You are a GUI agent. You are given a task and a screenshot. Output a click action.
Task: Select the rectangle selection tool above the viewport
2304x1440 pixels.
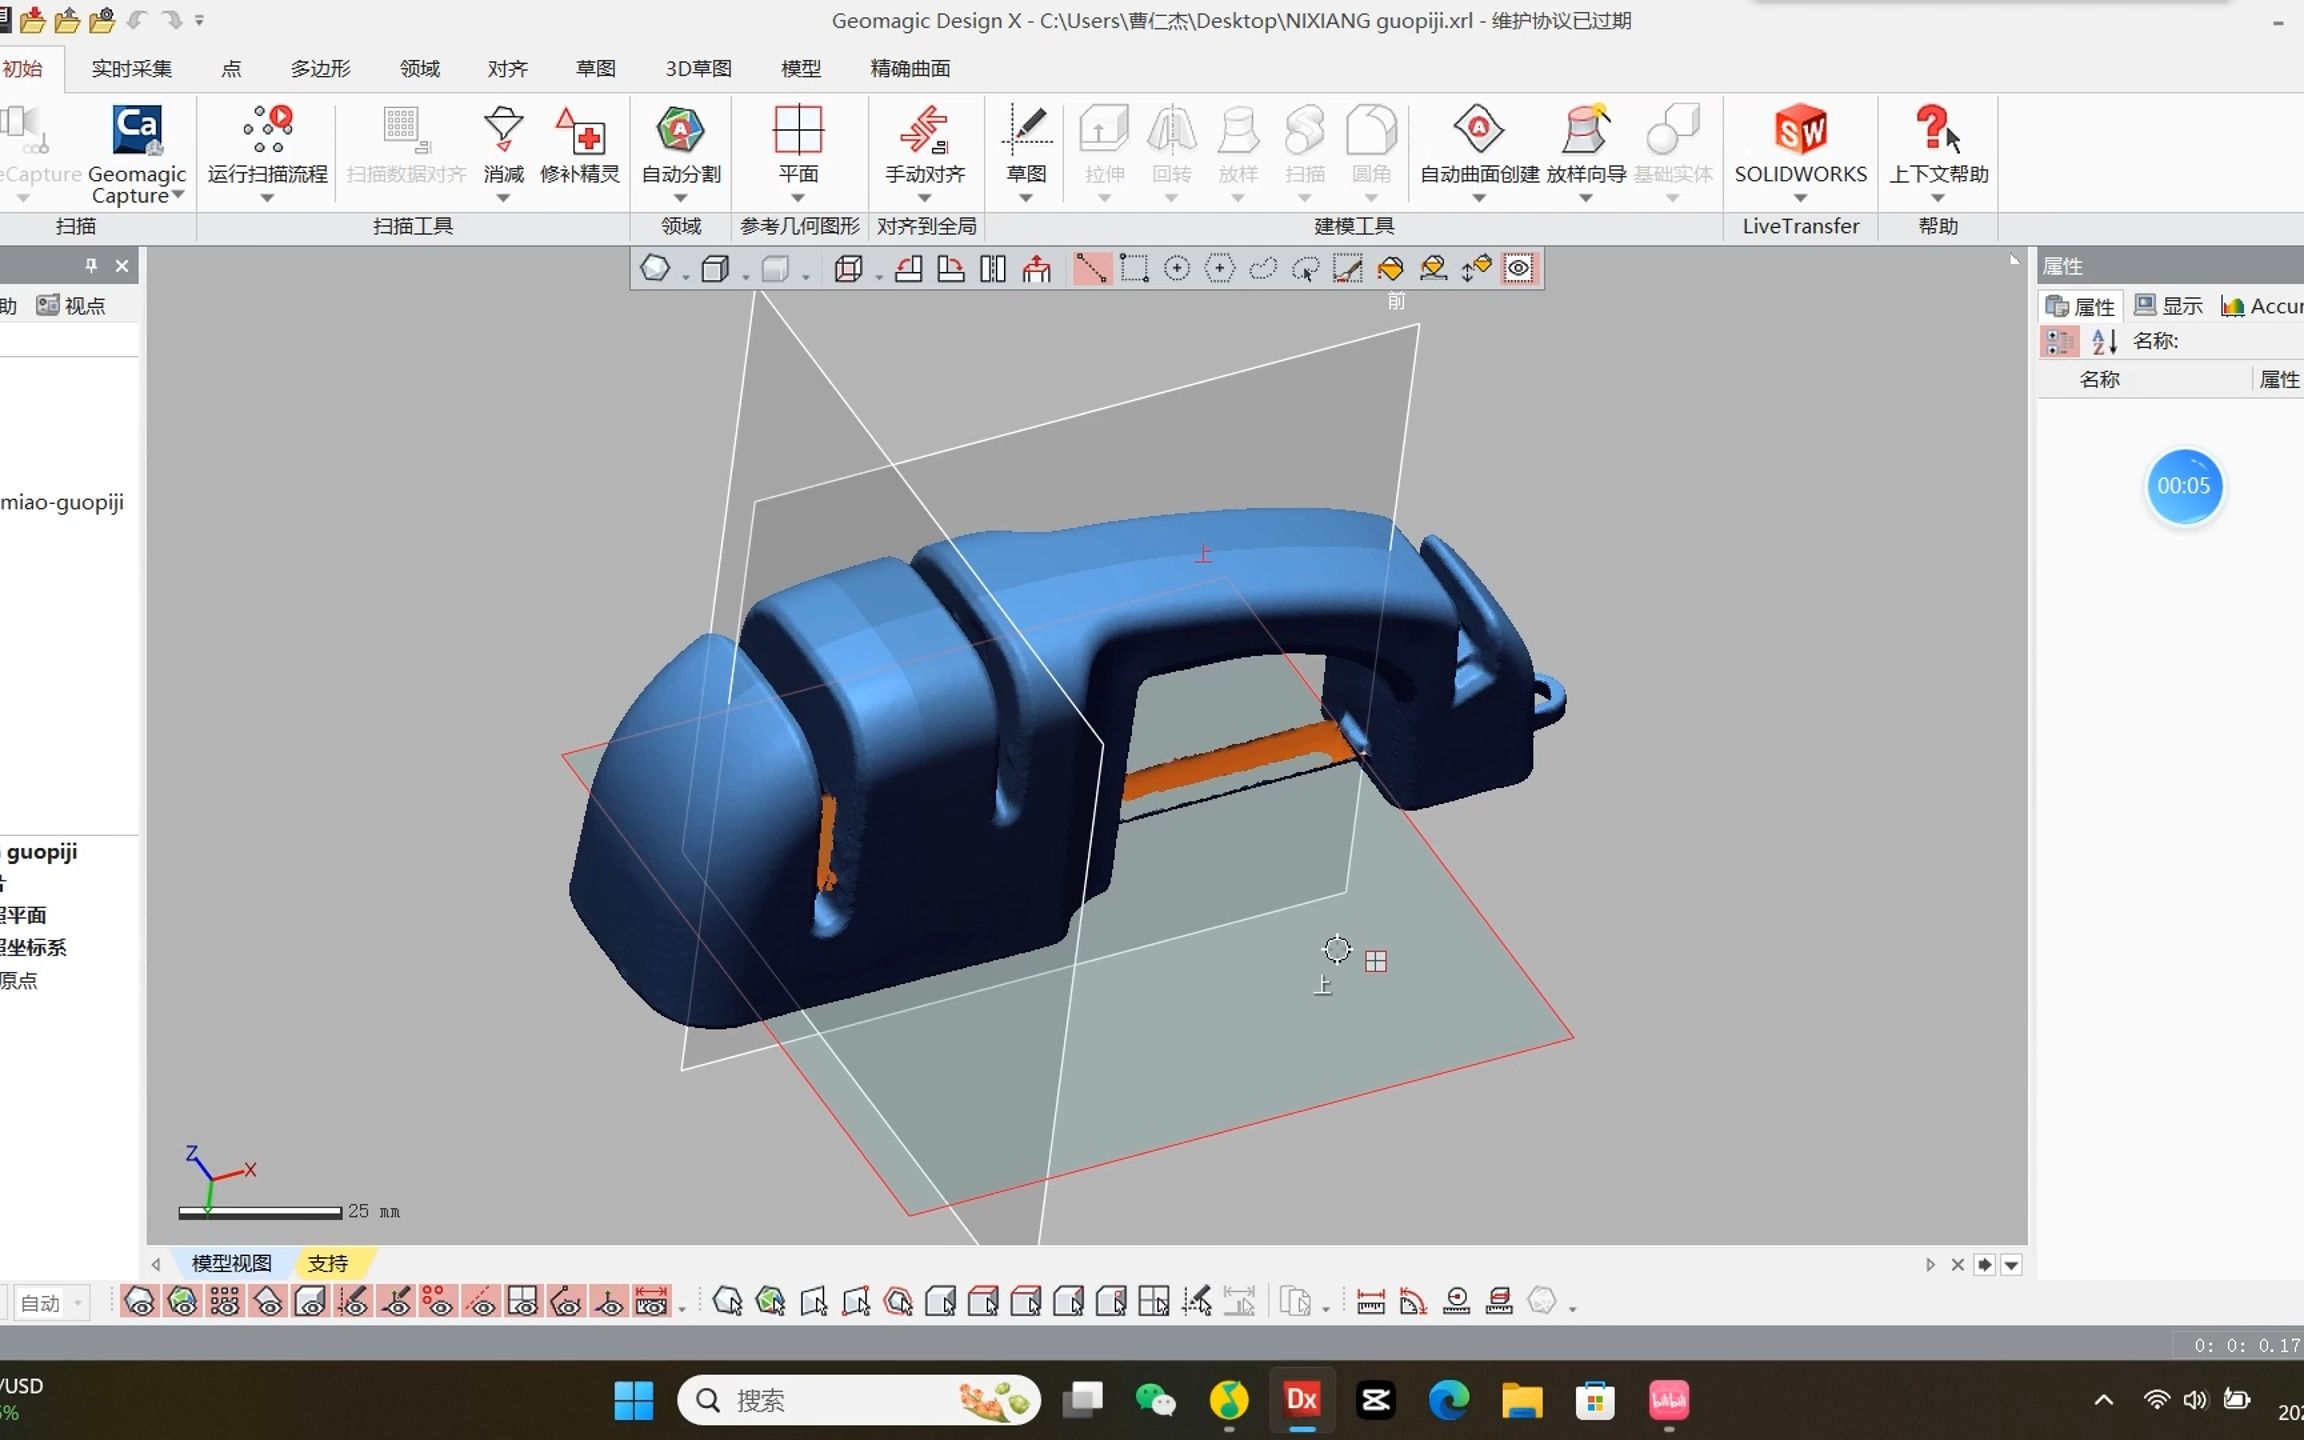tap(1134, 268)
